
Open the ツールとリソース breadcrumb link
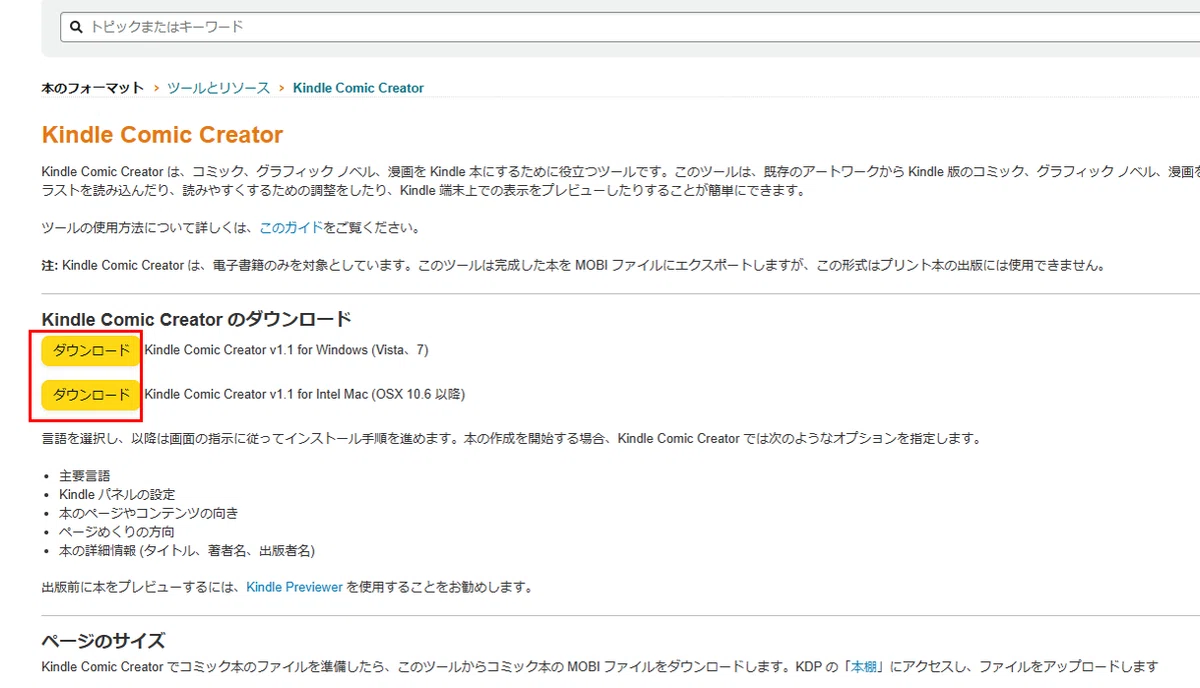click(x=218, y=88)
